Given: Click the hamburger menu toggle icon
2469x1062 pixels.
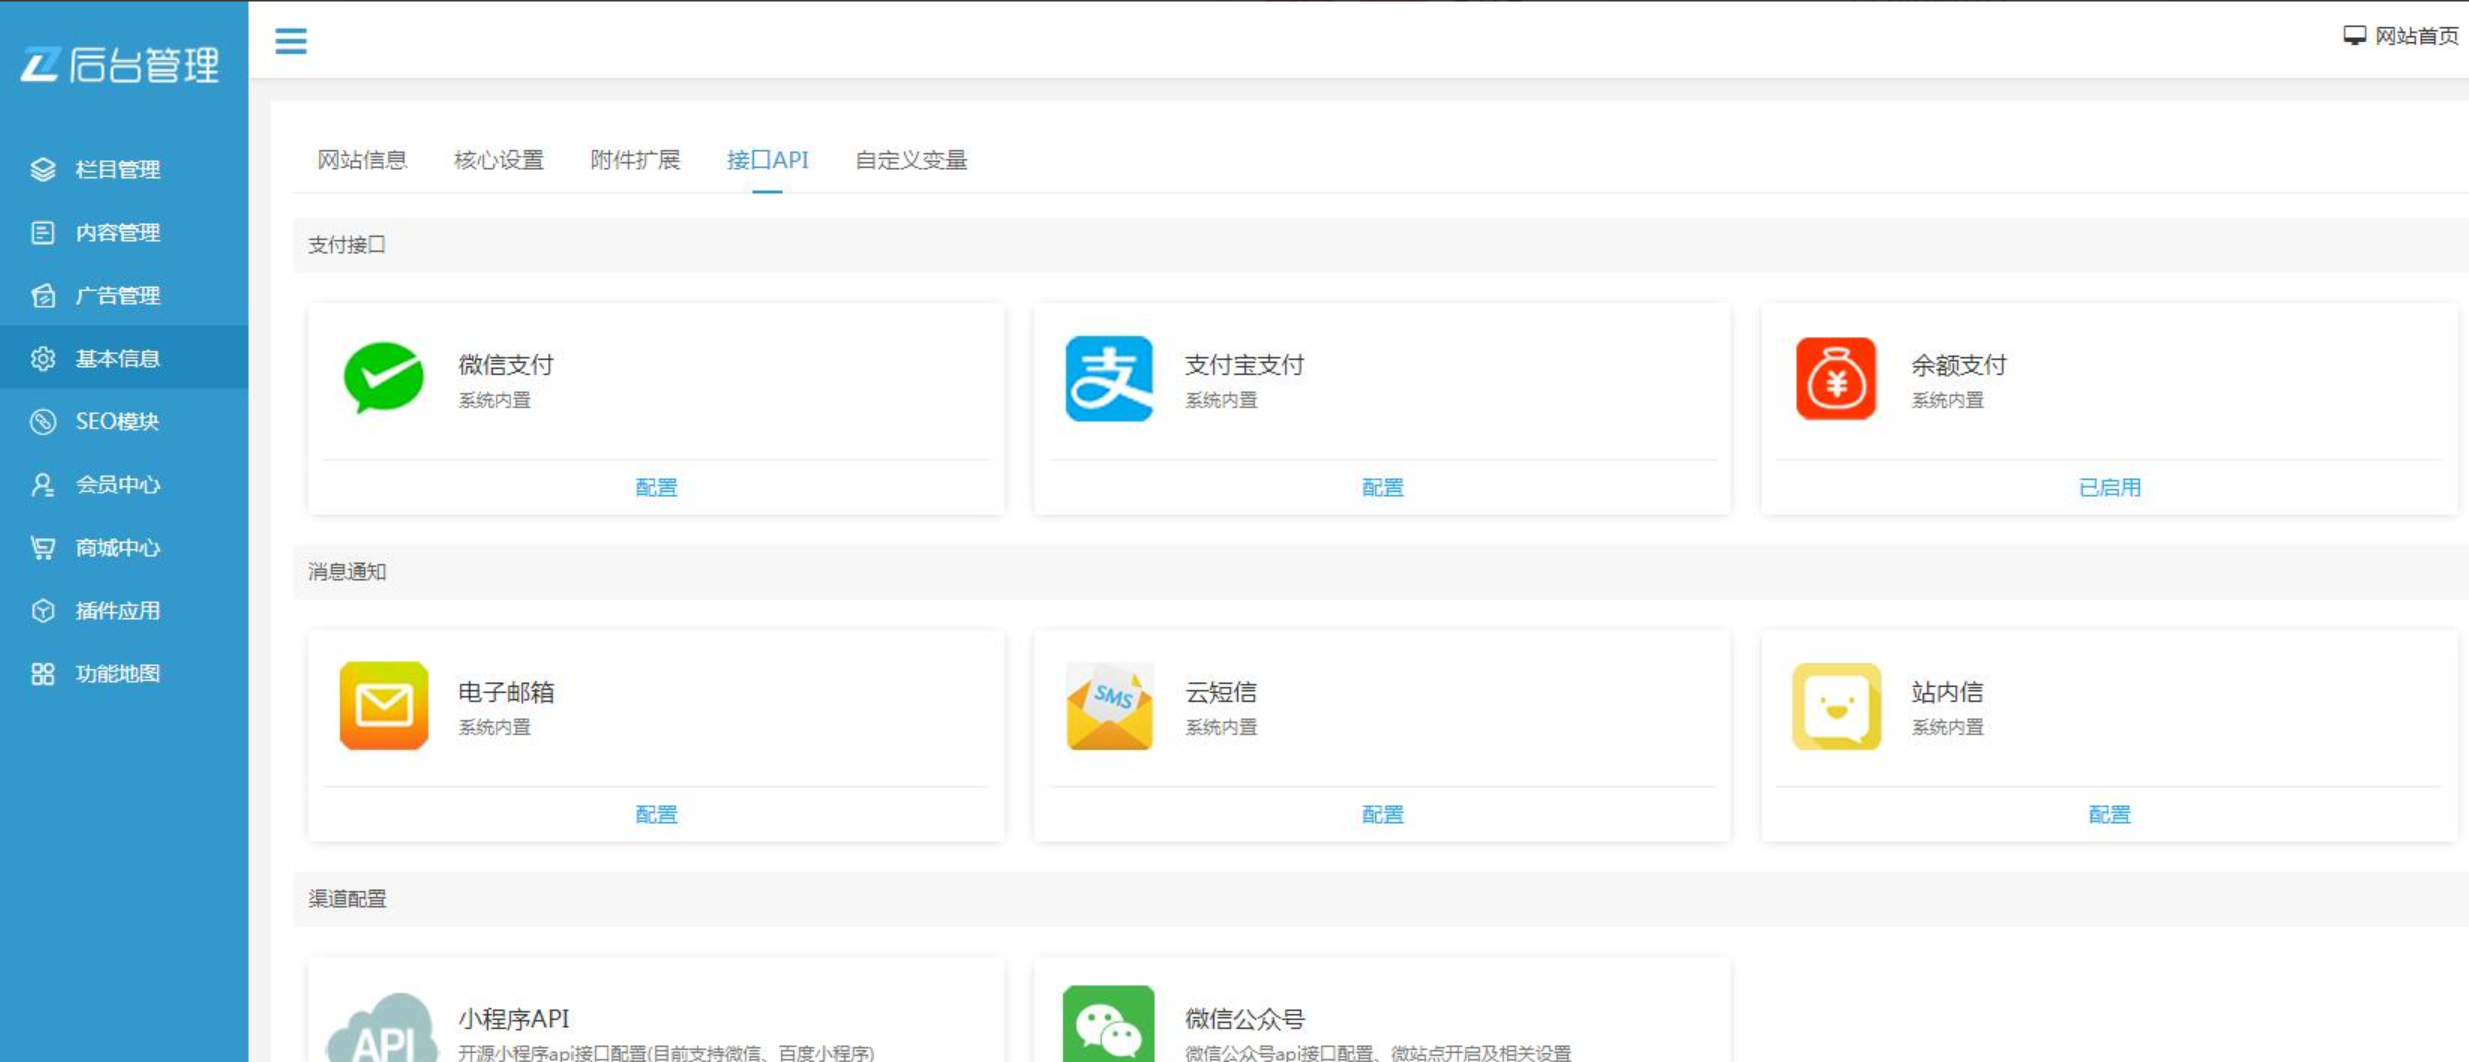Looking at the screenshot, I should [291, 41].
